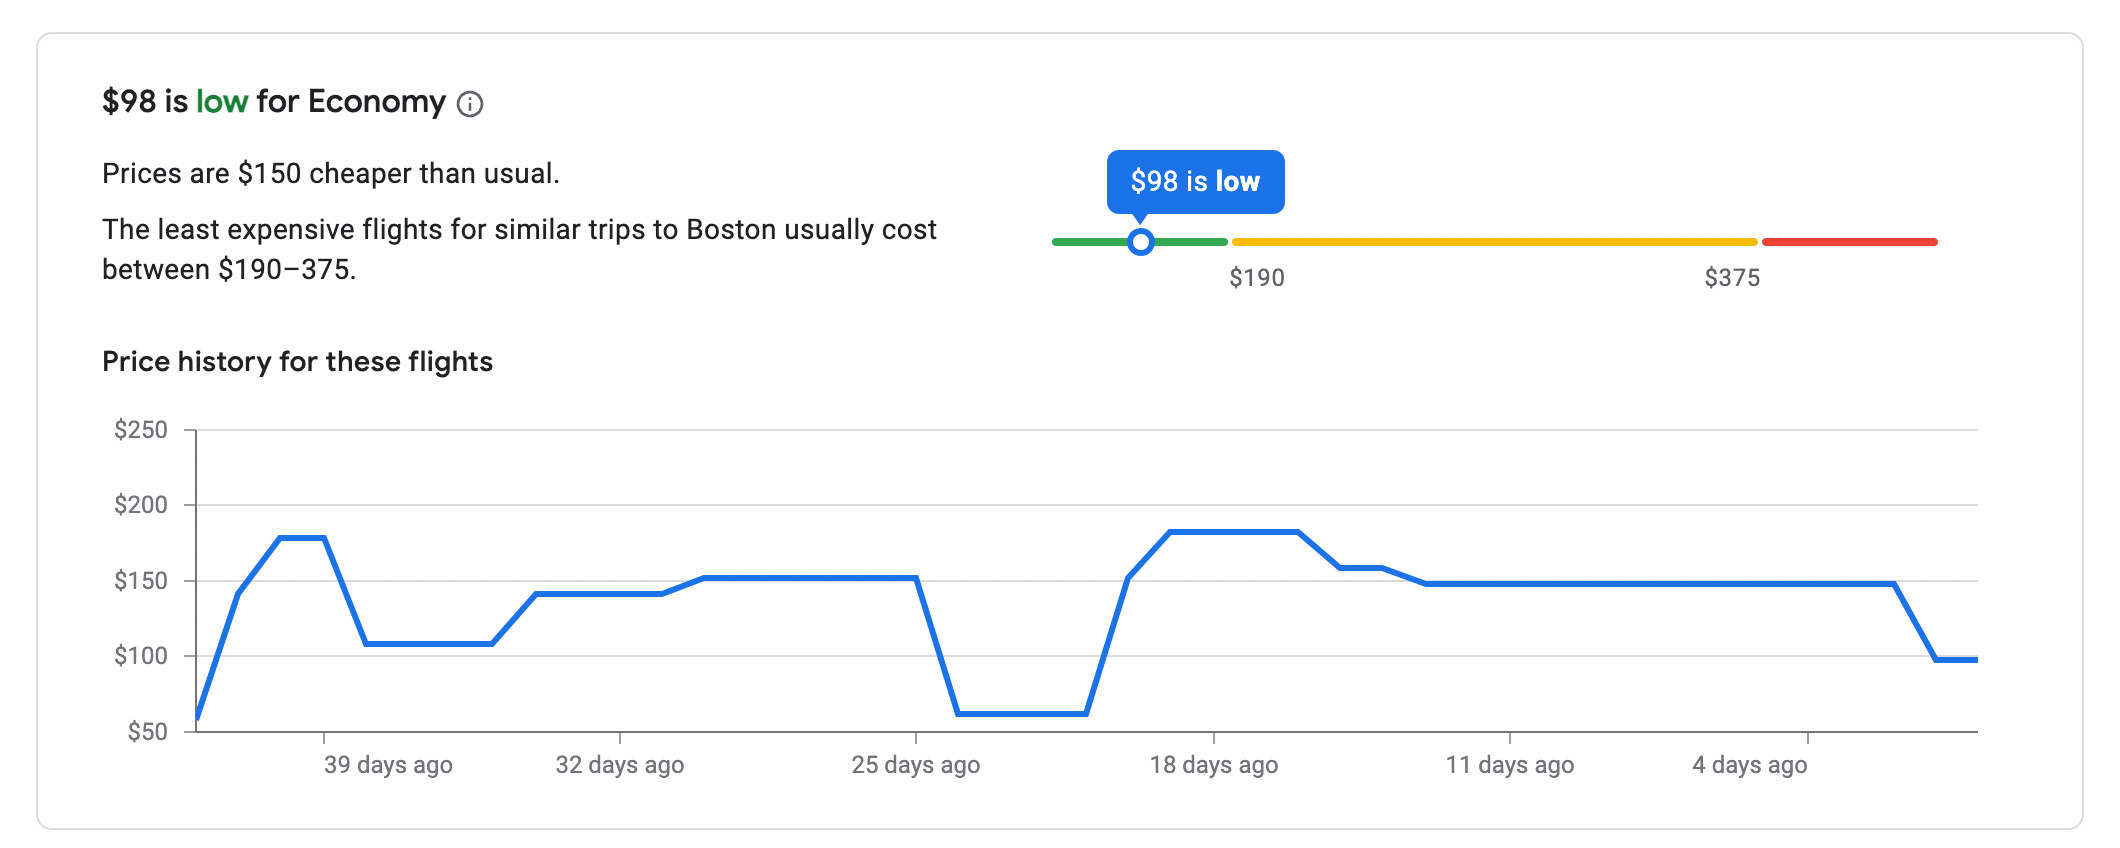Click the $375 label under price bar
The height and width of the screenshot is (848, 2120).
click(1732, 278)
